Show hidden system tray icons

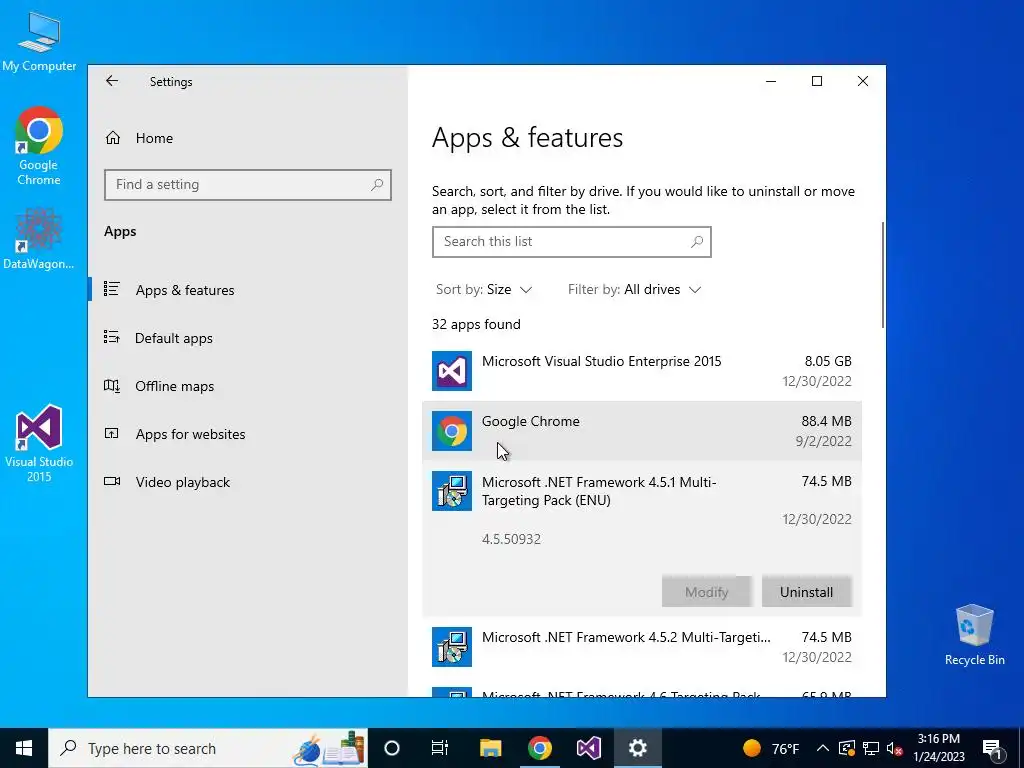click(823, 748)
